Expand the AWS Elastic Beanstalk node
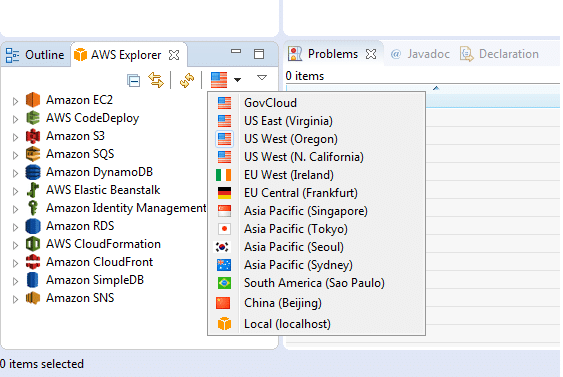 15,191
